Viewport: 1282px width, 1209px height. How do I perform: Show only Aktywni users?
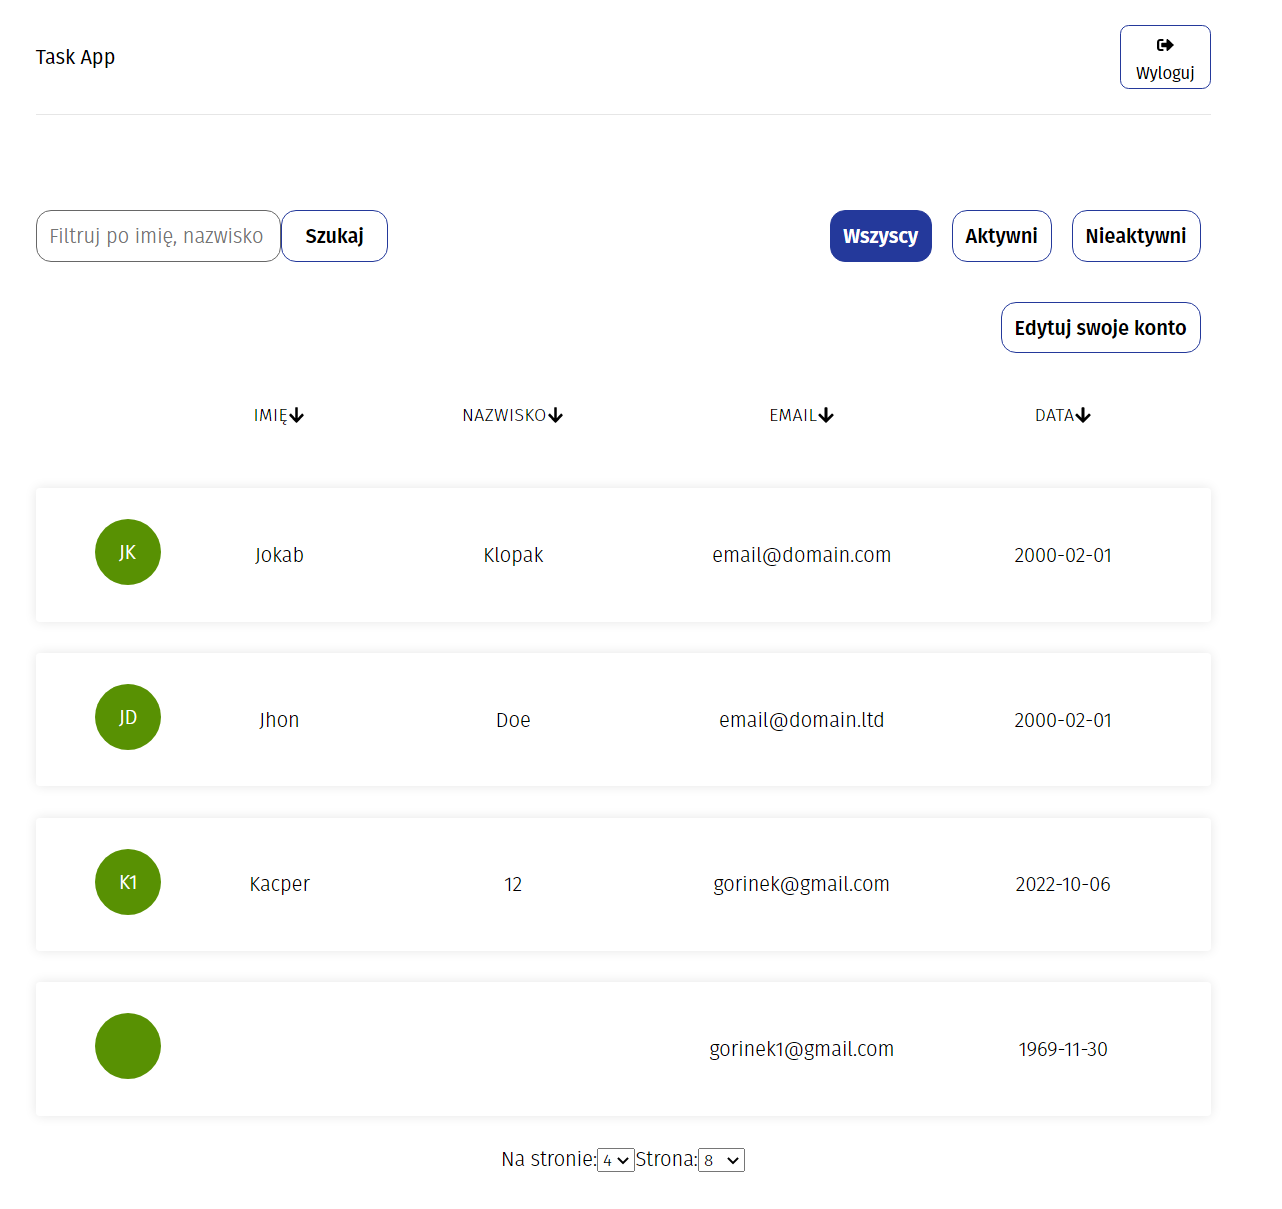[x=1001, y=235]
